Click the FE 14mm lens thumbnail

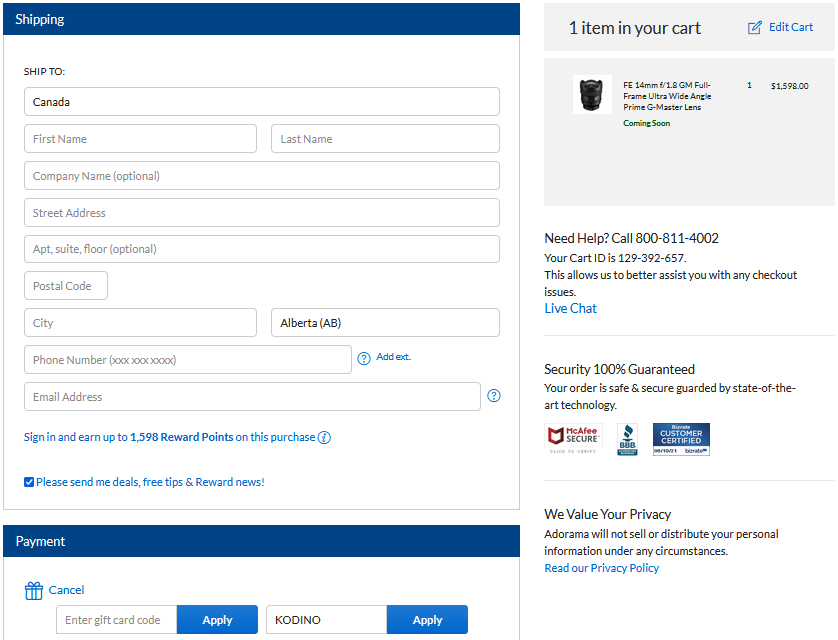[x=592, y=95]
